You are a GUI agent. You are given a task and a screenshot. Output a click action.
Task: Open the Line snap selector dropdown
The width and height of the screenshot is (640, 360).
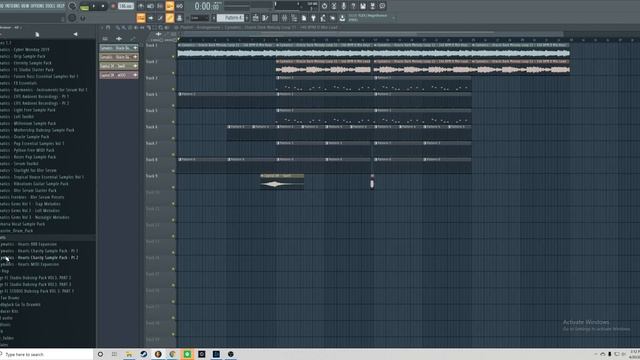(200, 18)
